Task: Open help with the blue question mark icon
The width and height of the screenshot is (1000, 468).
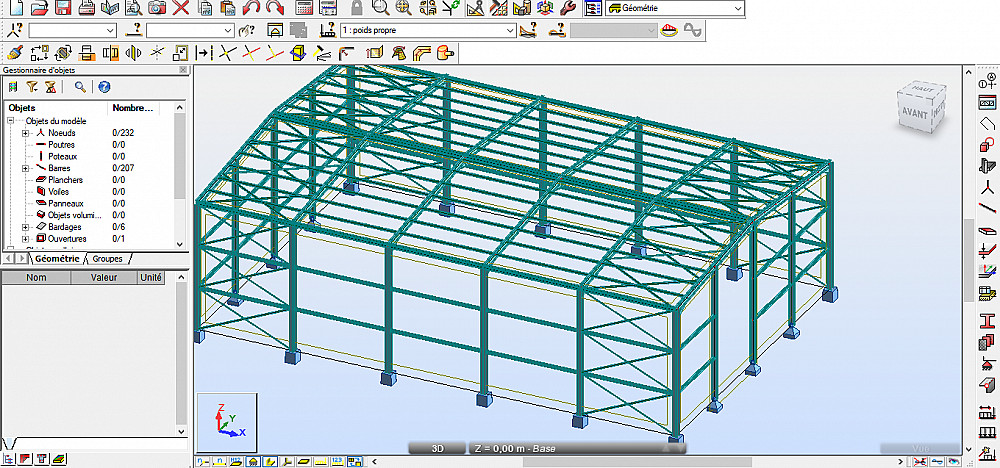Action: [x=105, y=87]
